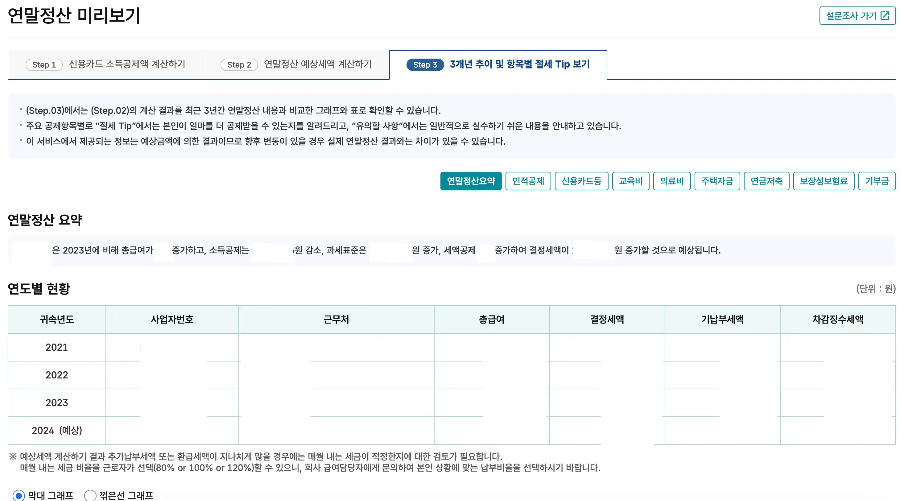Click the 근무처 column header
The image size is (900, 501).
point(336,320)
